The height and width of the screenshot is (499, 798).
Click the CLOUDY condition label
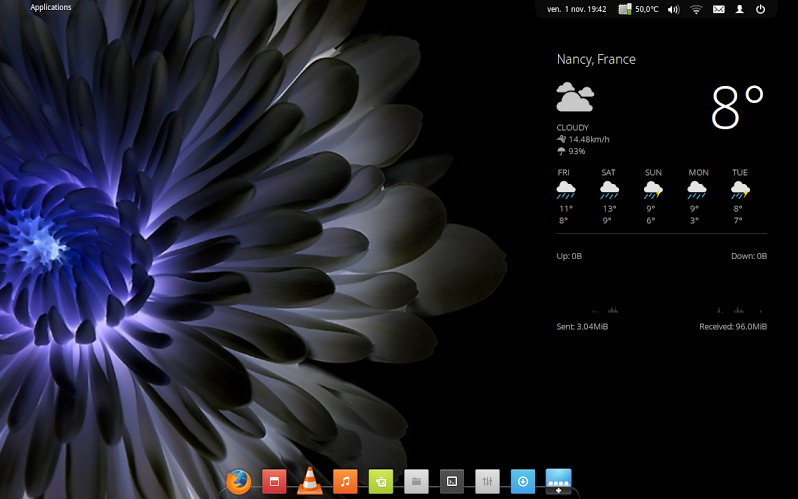(x=573, y=128)
